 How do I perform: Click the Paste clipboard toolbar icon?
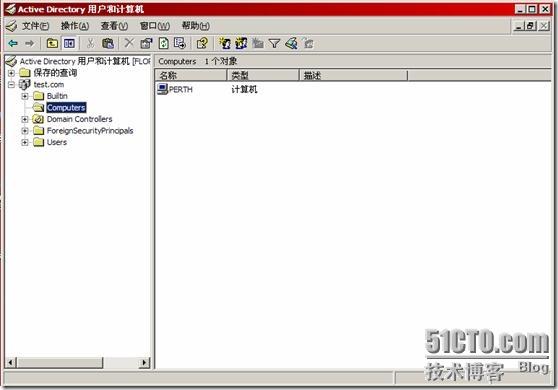107,44
